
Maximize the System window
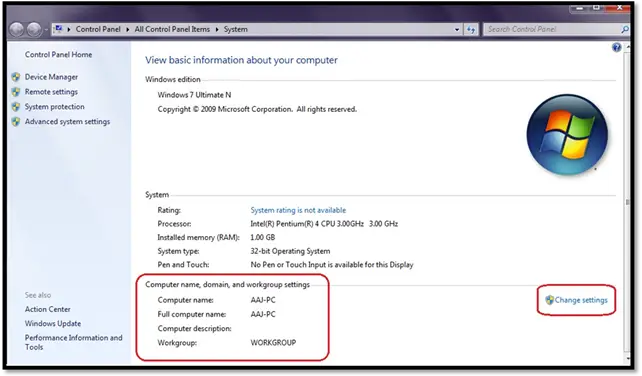pos(596,7)
